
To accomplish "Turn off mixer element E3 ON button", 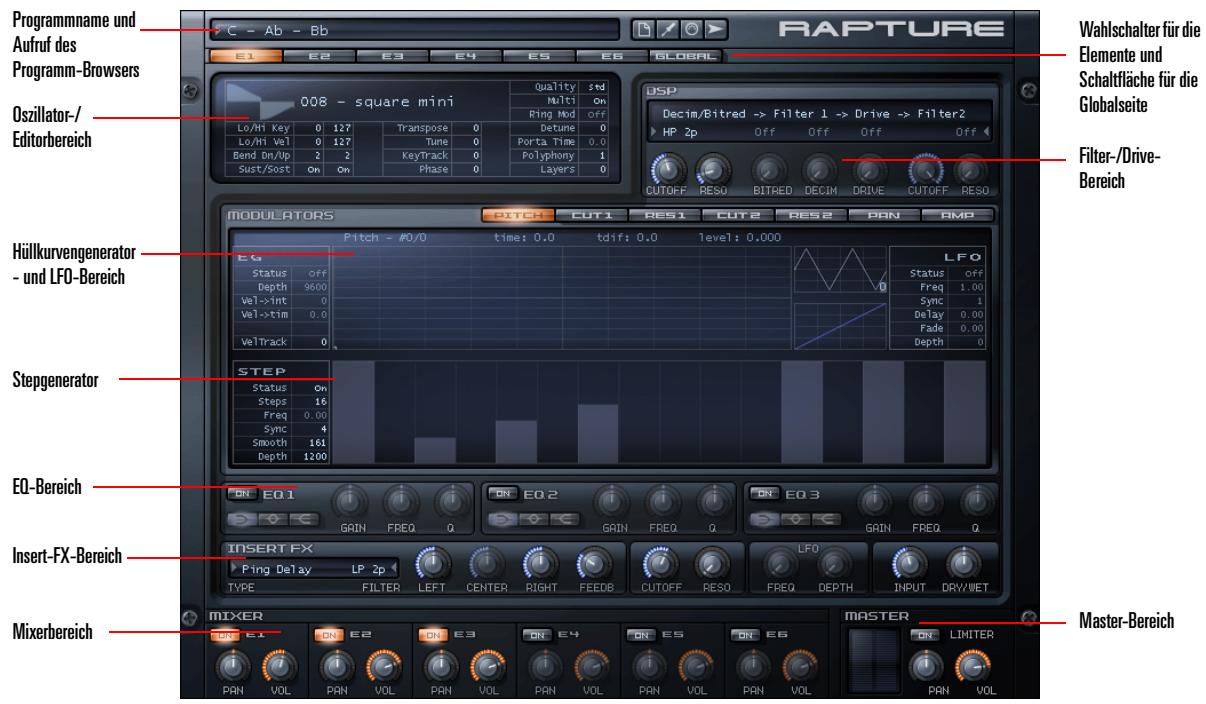I will pyautogui.click(x=432, y=634).
